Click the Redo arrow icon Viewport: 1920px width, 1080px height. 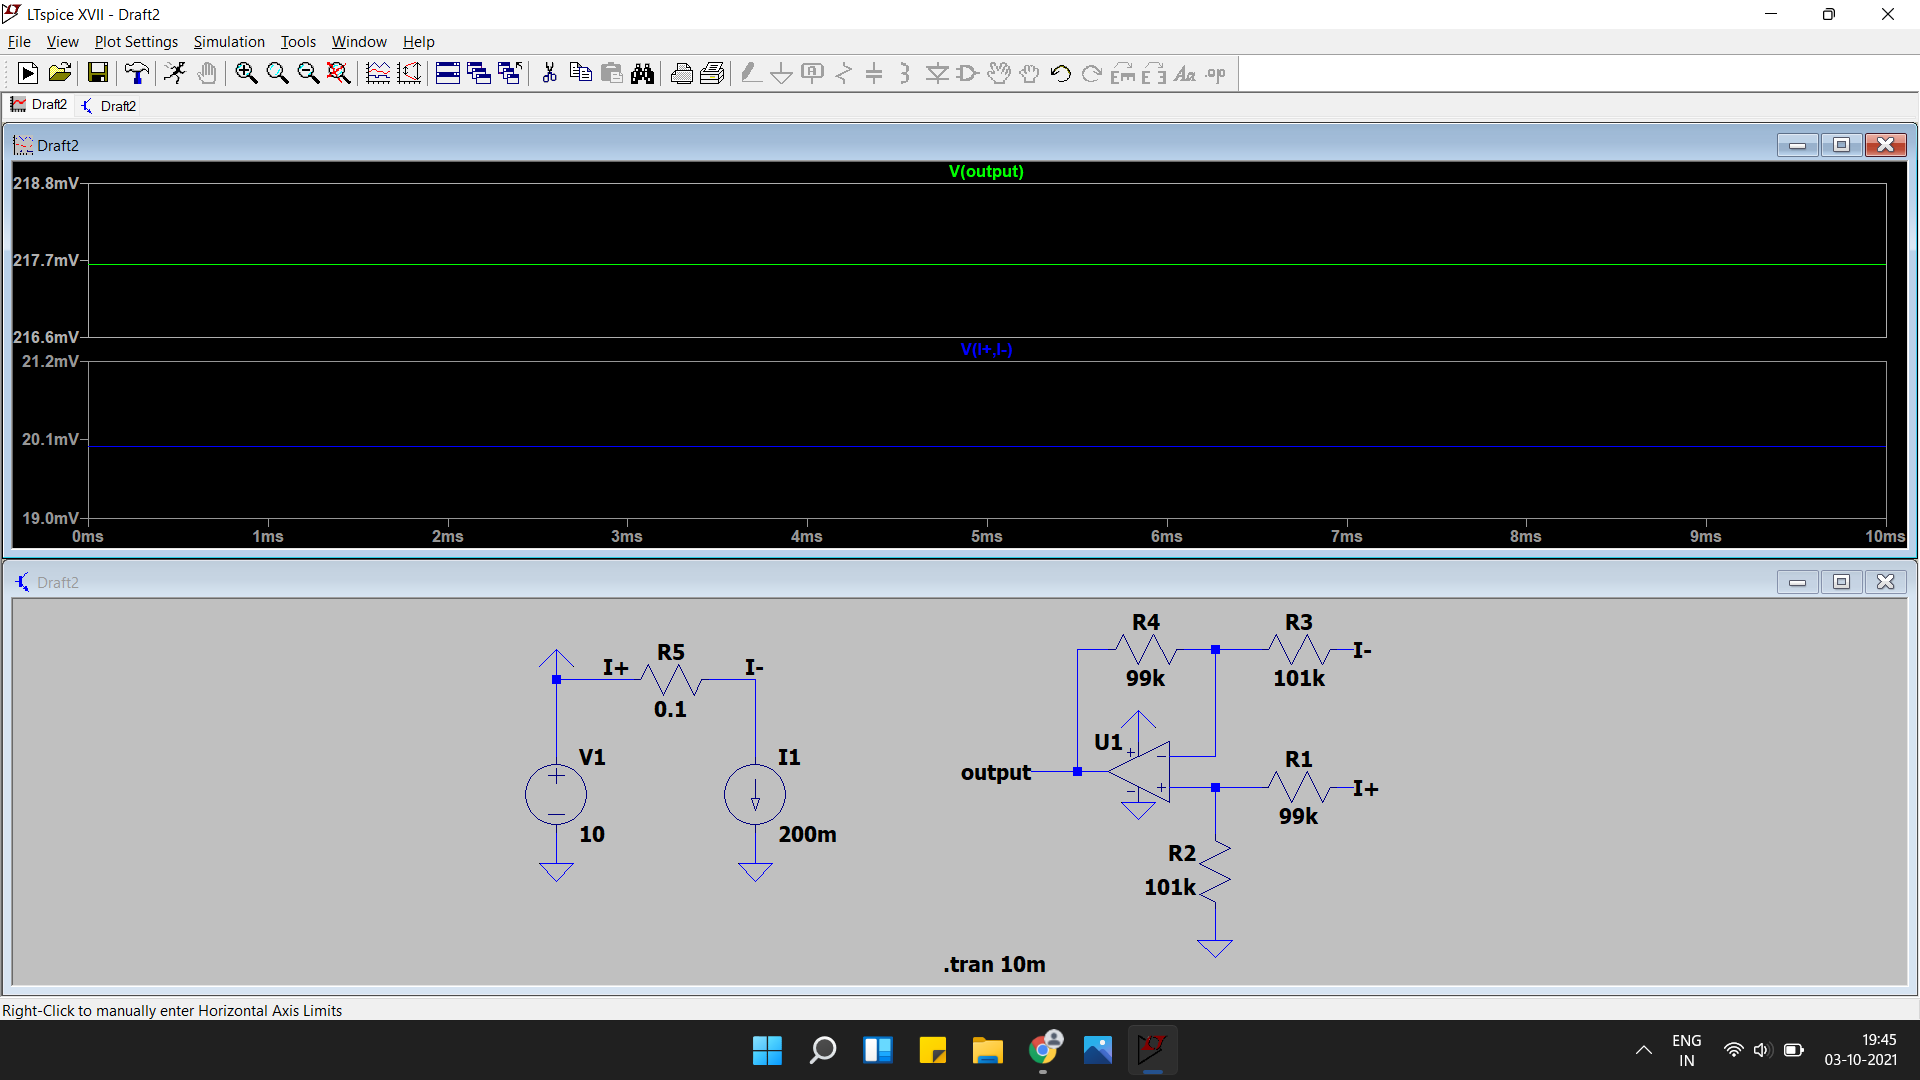click(1092, 73)
